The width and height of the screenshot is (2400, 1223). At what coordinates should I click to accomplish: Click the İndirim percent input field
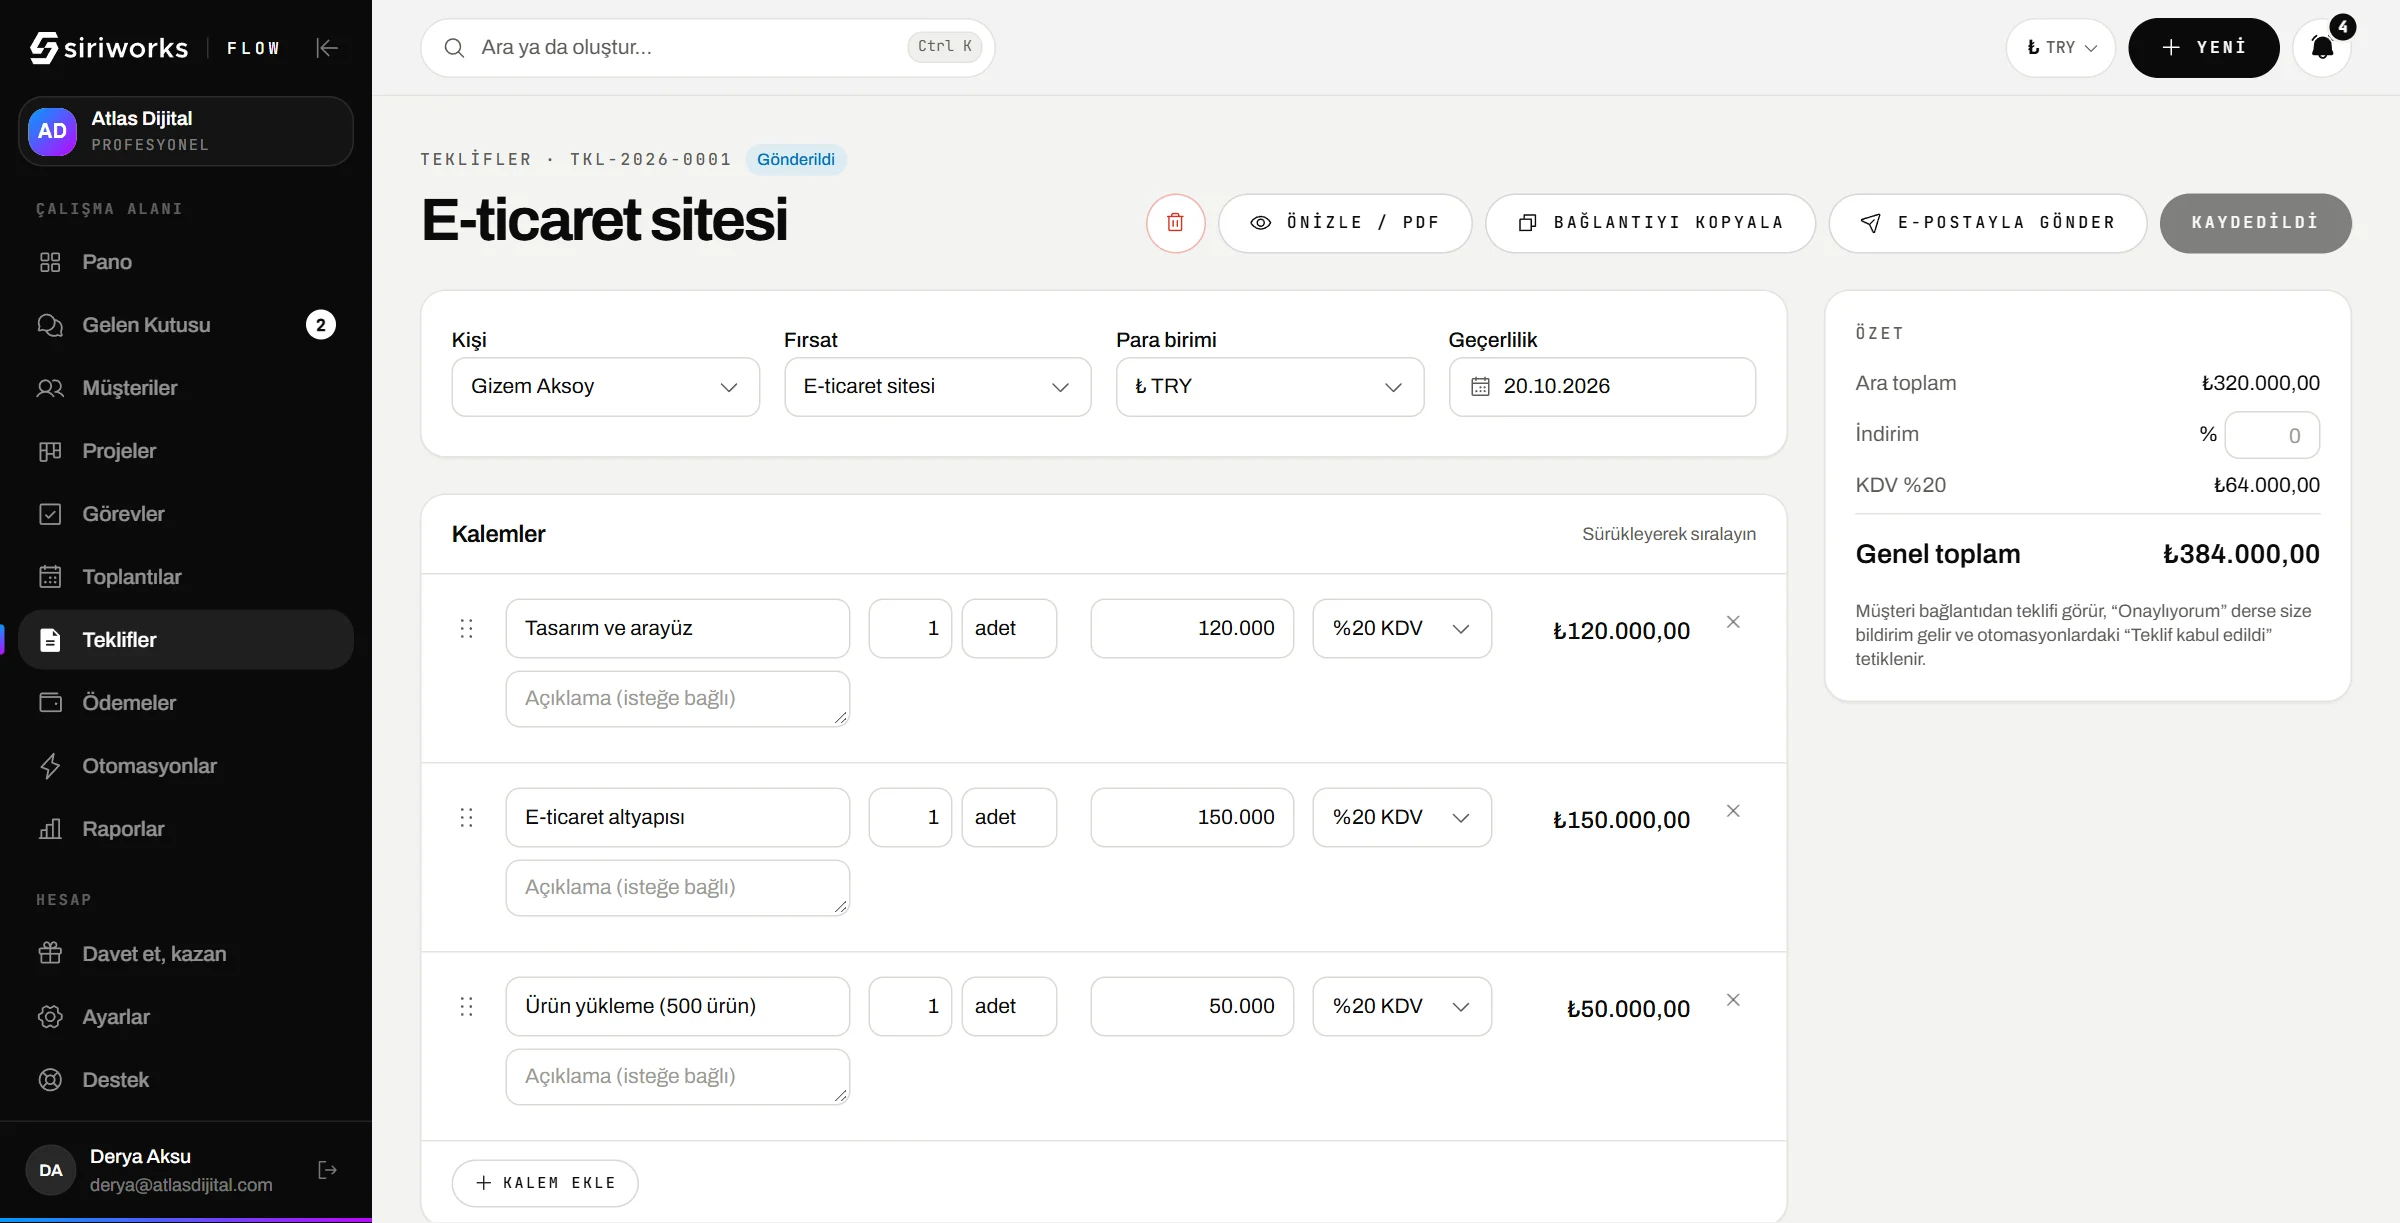[2271, 435]
